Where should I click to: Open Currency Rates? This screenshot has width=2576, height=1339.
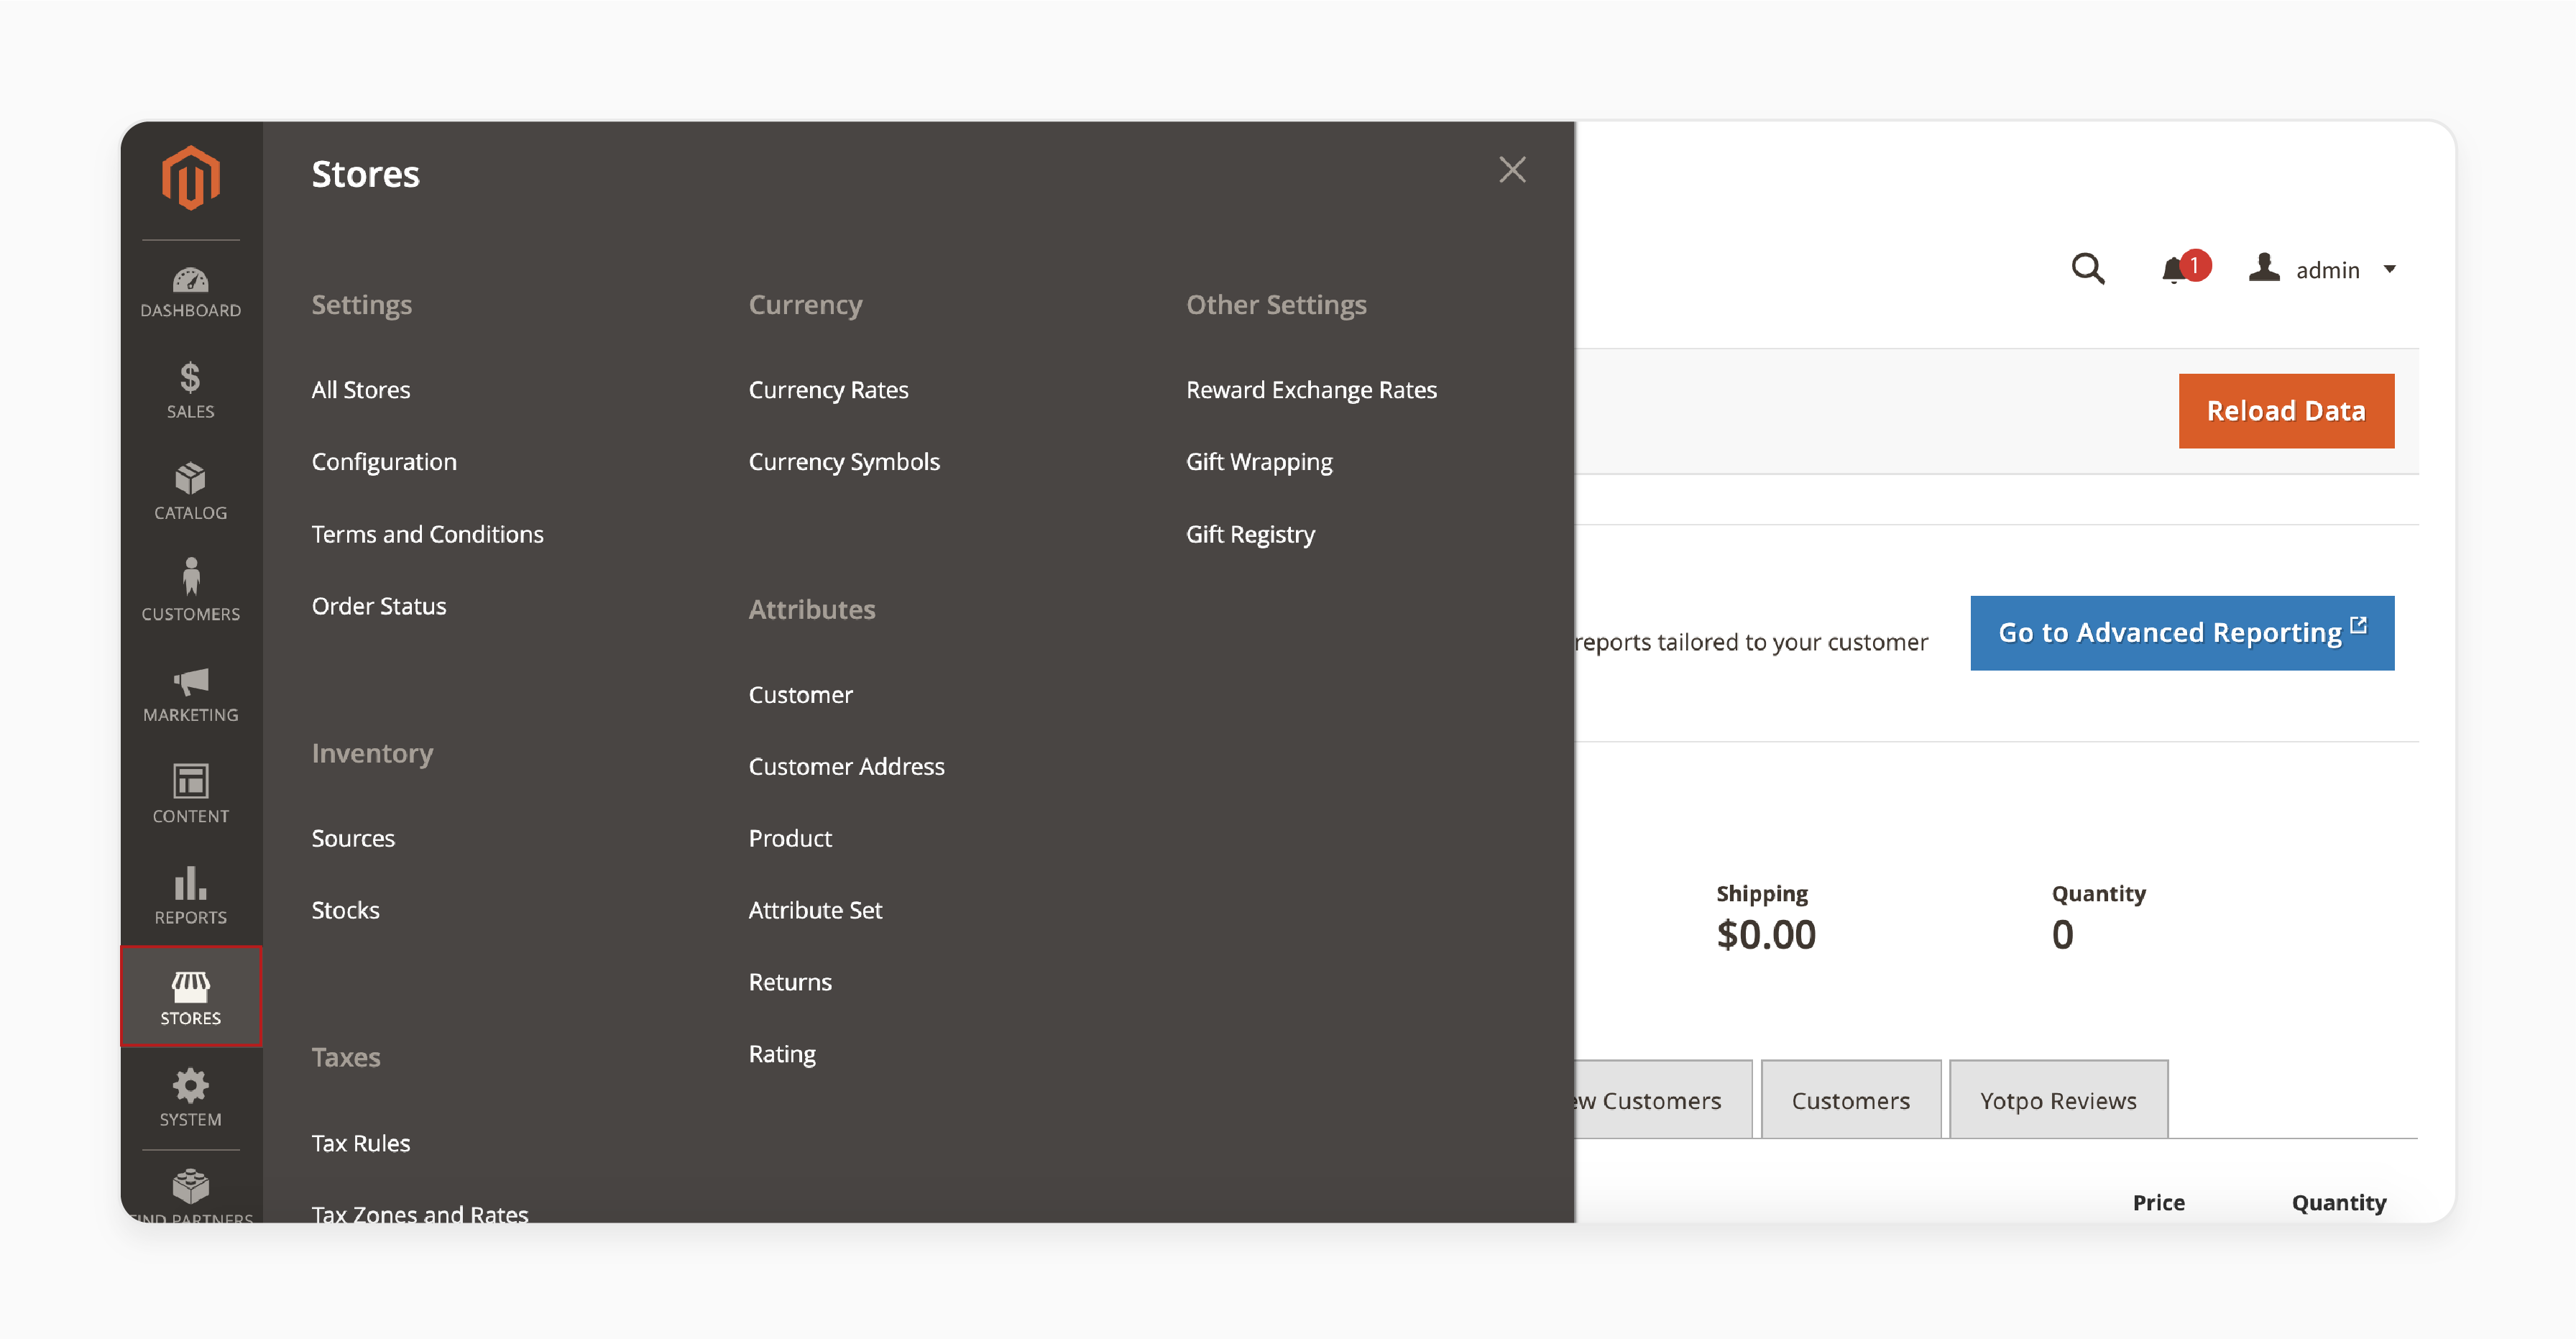coord(828,390)
